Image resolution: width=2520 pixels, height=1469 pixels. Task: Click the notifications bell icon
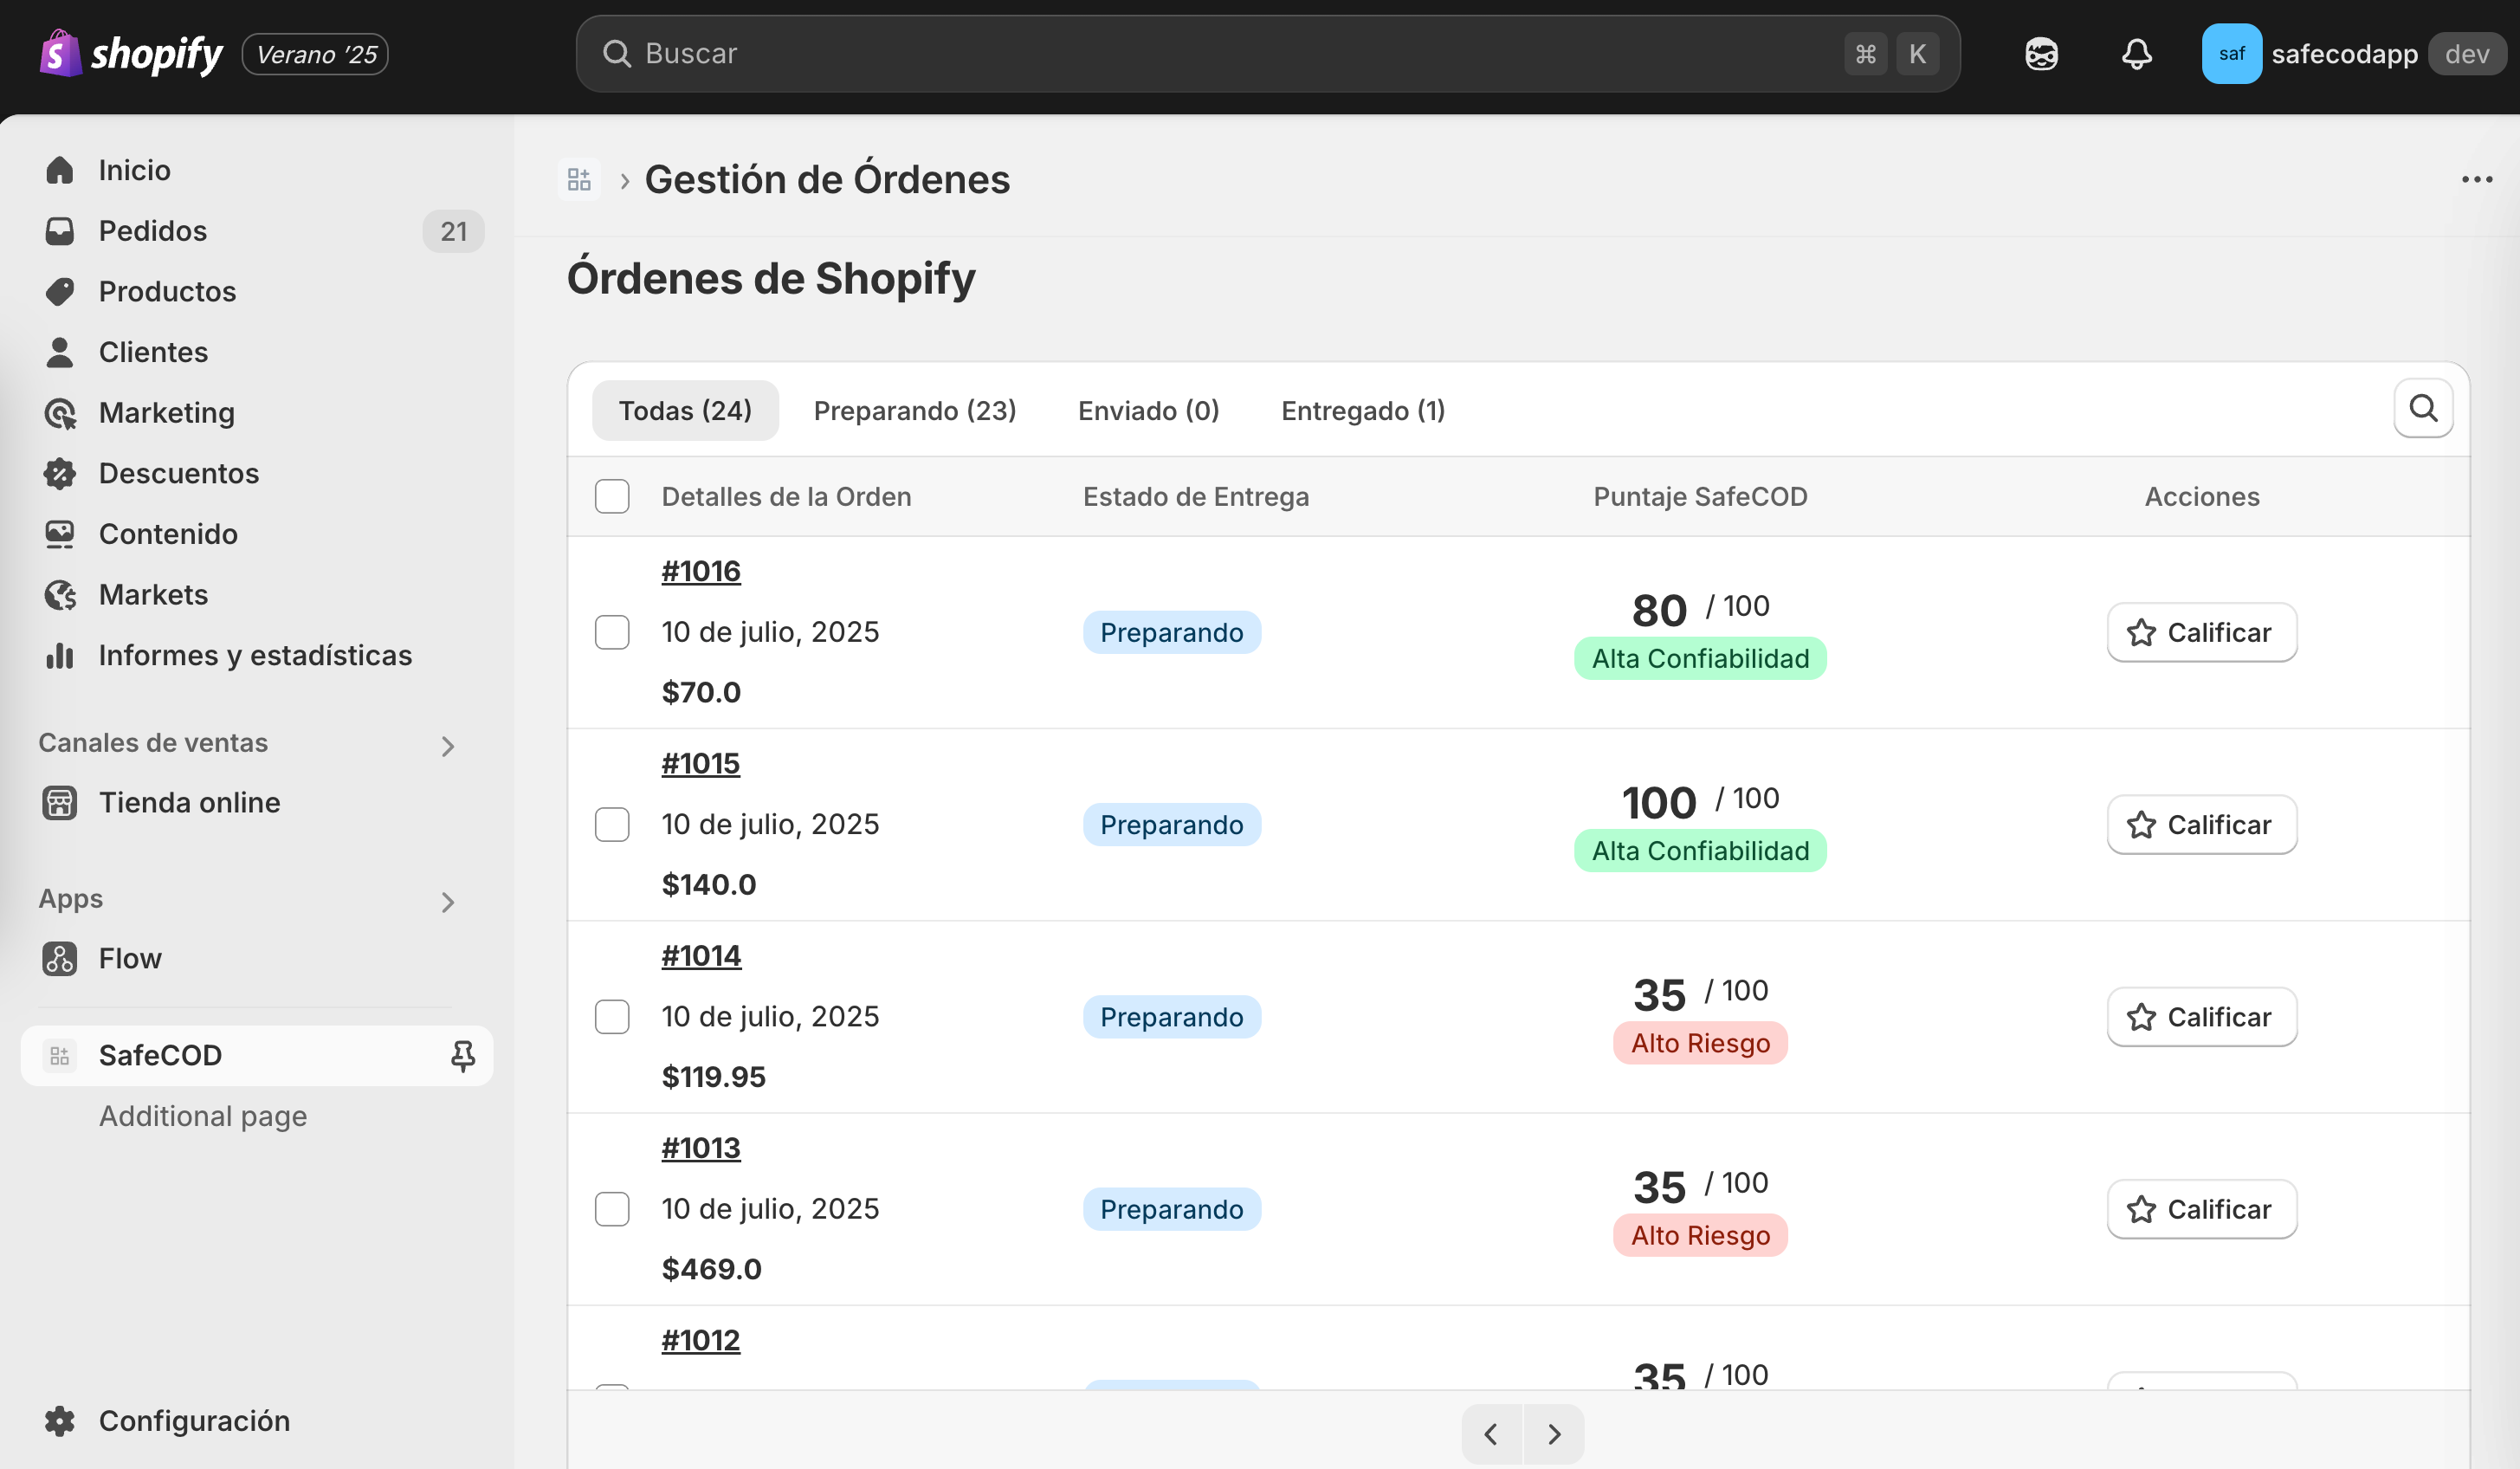tap(2136, 54)
